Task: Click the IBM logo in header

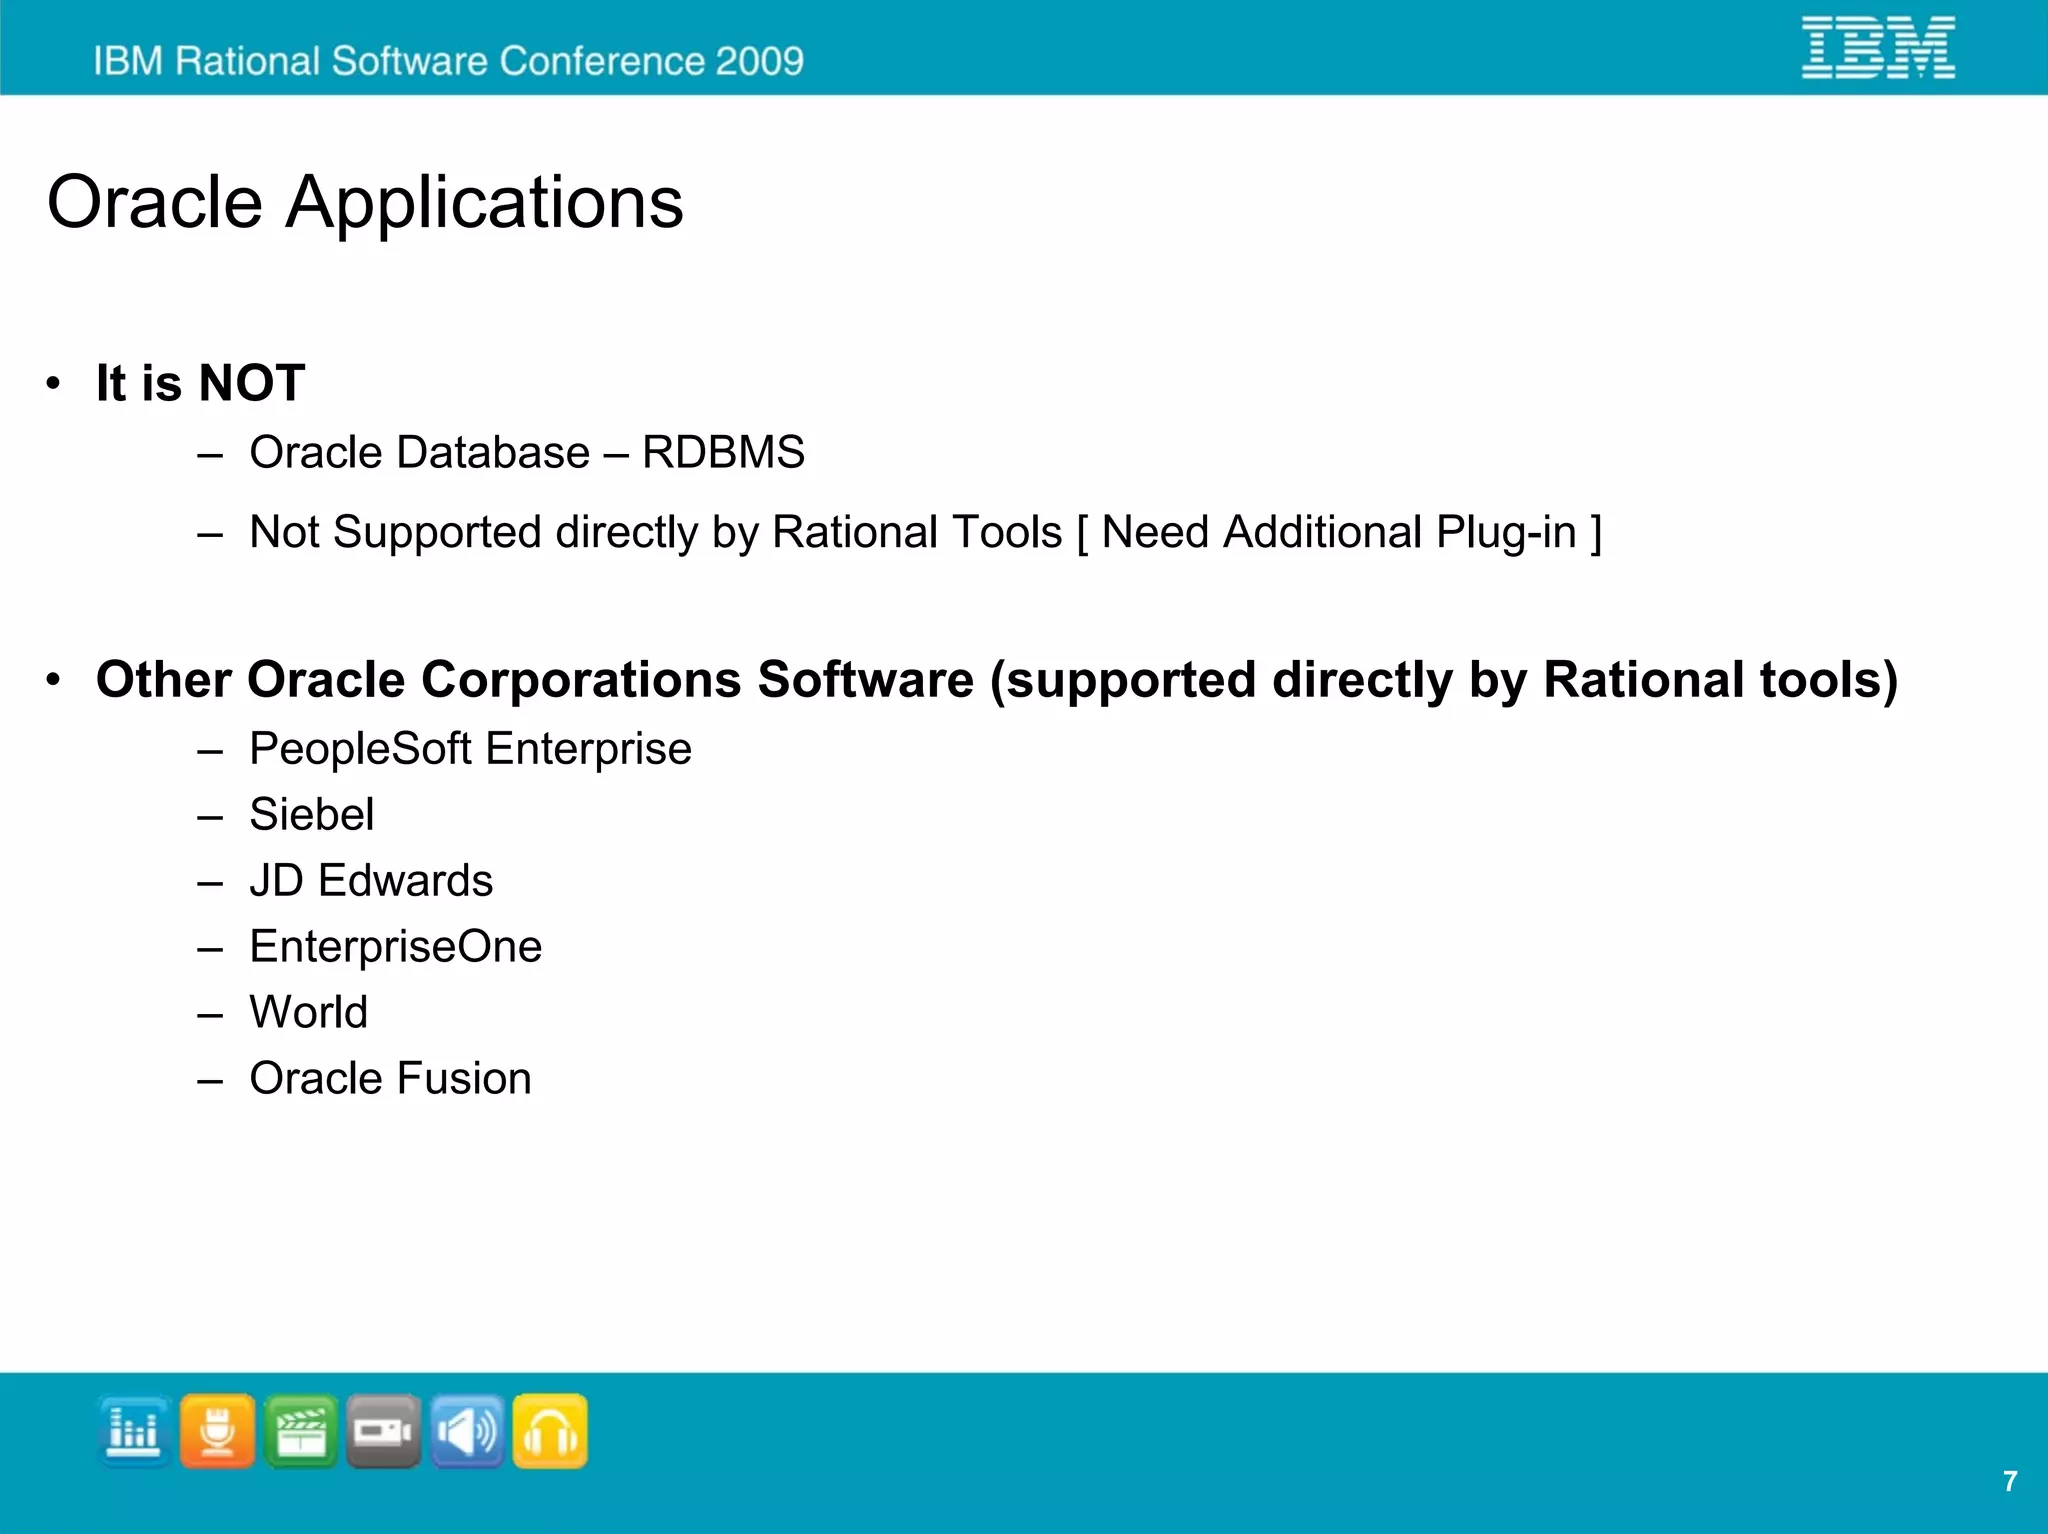Action: (1878, 47)
